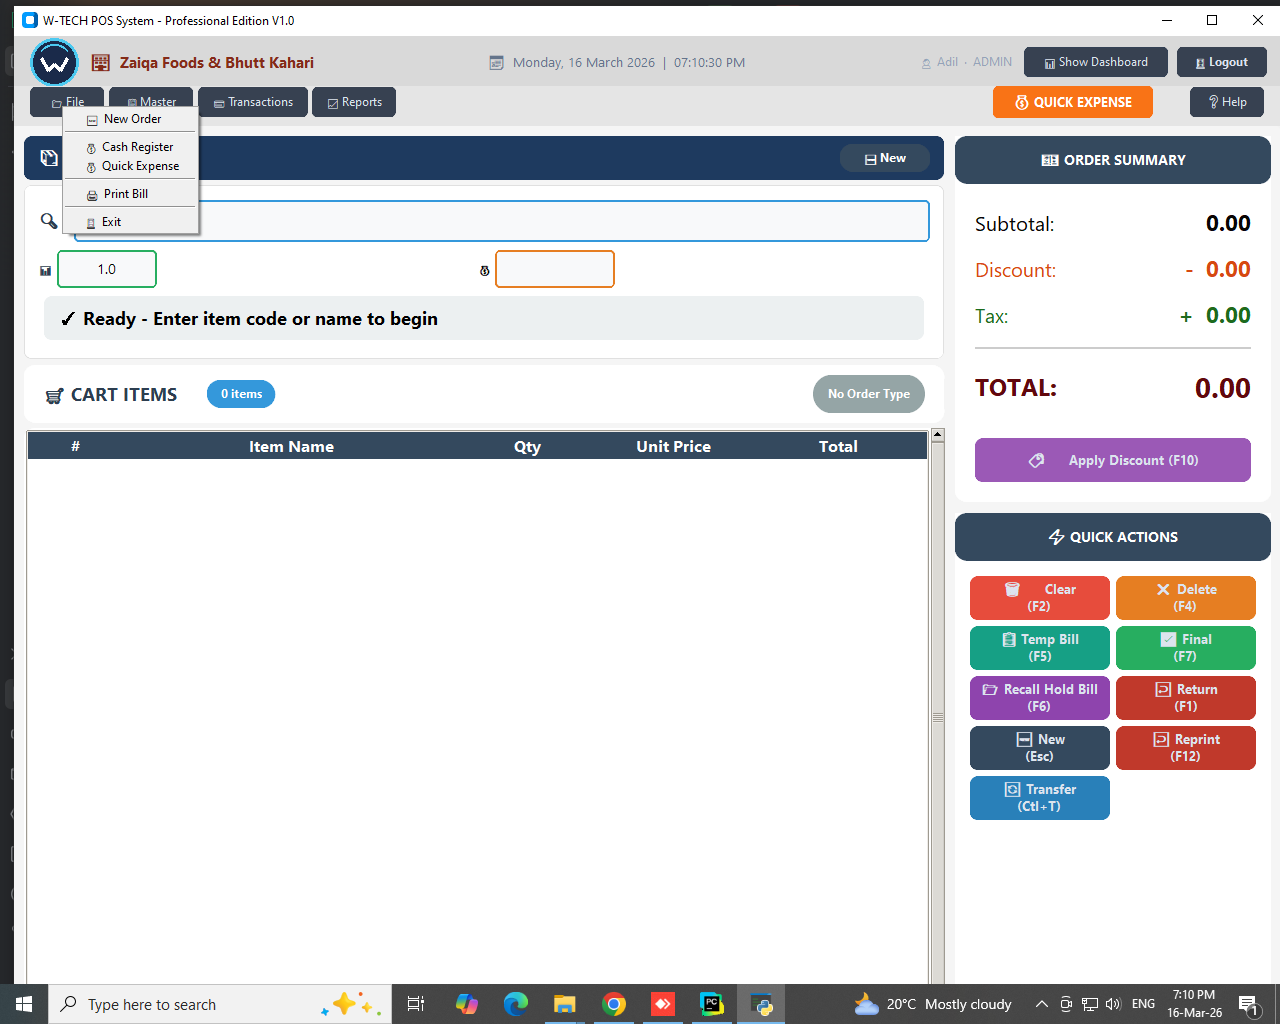
Task: Open the Reports menu
Action: pos(354,102)
